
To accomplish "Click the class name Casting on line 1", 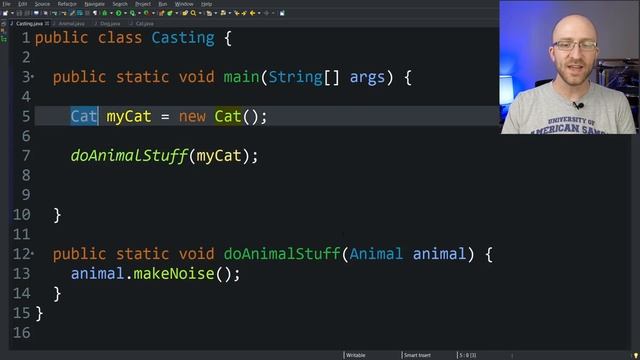I will (183, 38).
